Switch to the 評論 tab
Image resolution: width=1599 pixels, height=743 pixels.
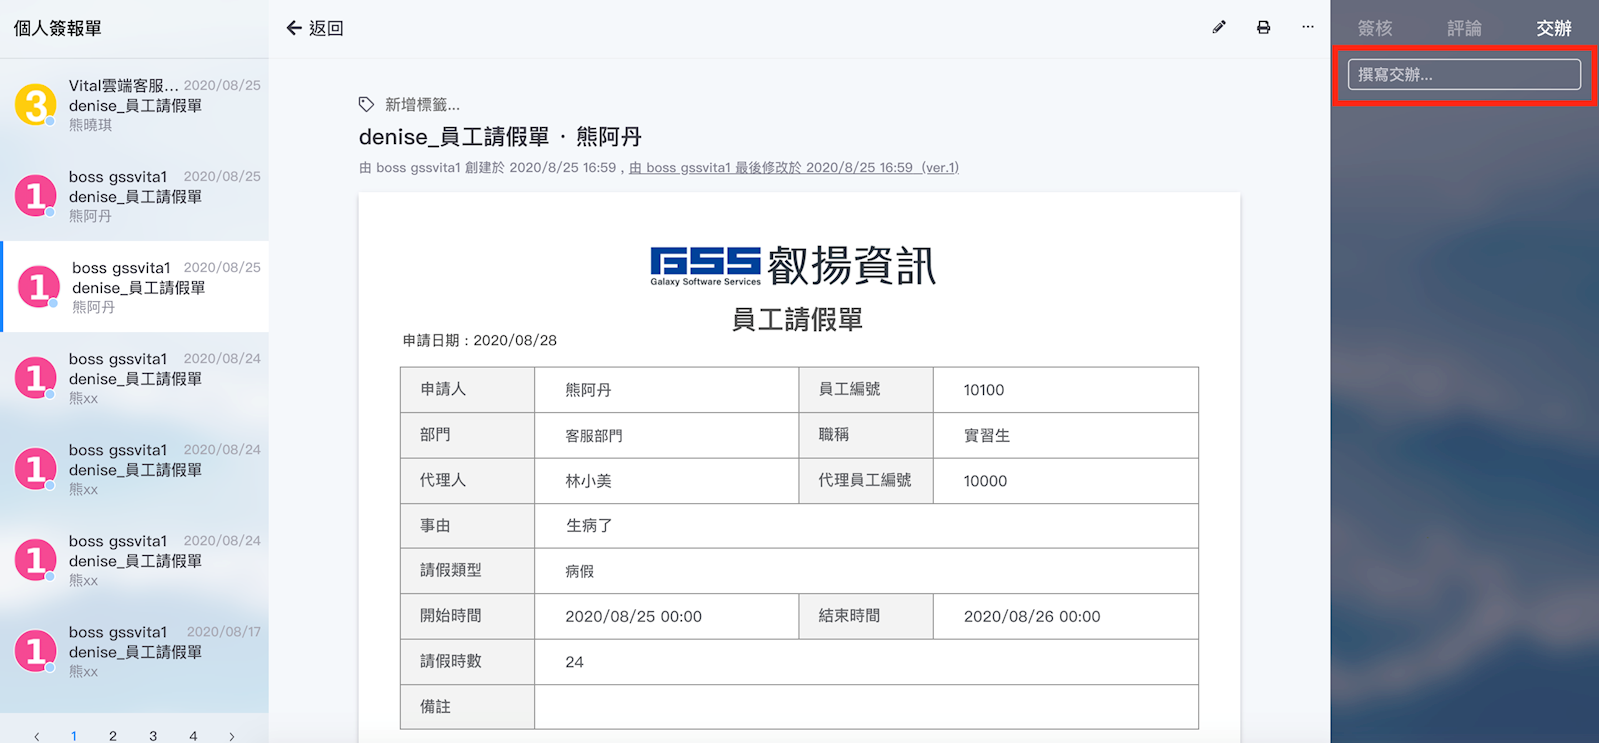pos(1464,28)
